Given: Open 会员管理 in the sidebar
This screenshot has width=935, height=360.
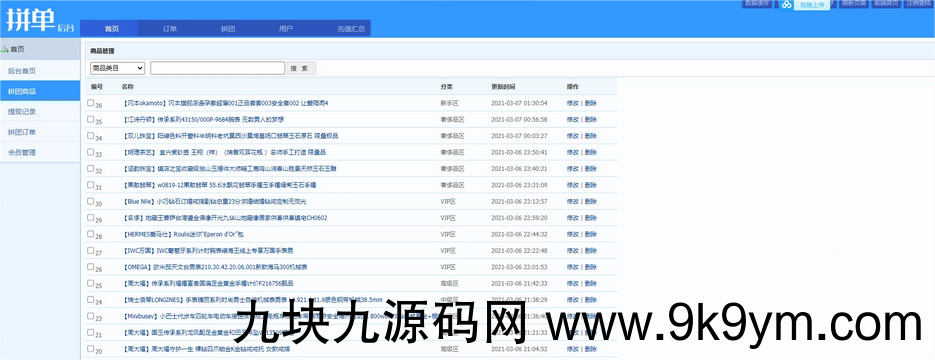Looking at the screenshot, I should click(x=40, y=152).
